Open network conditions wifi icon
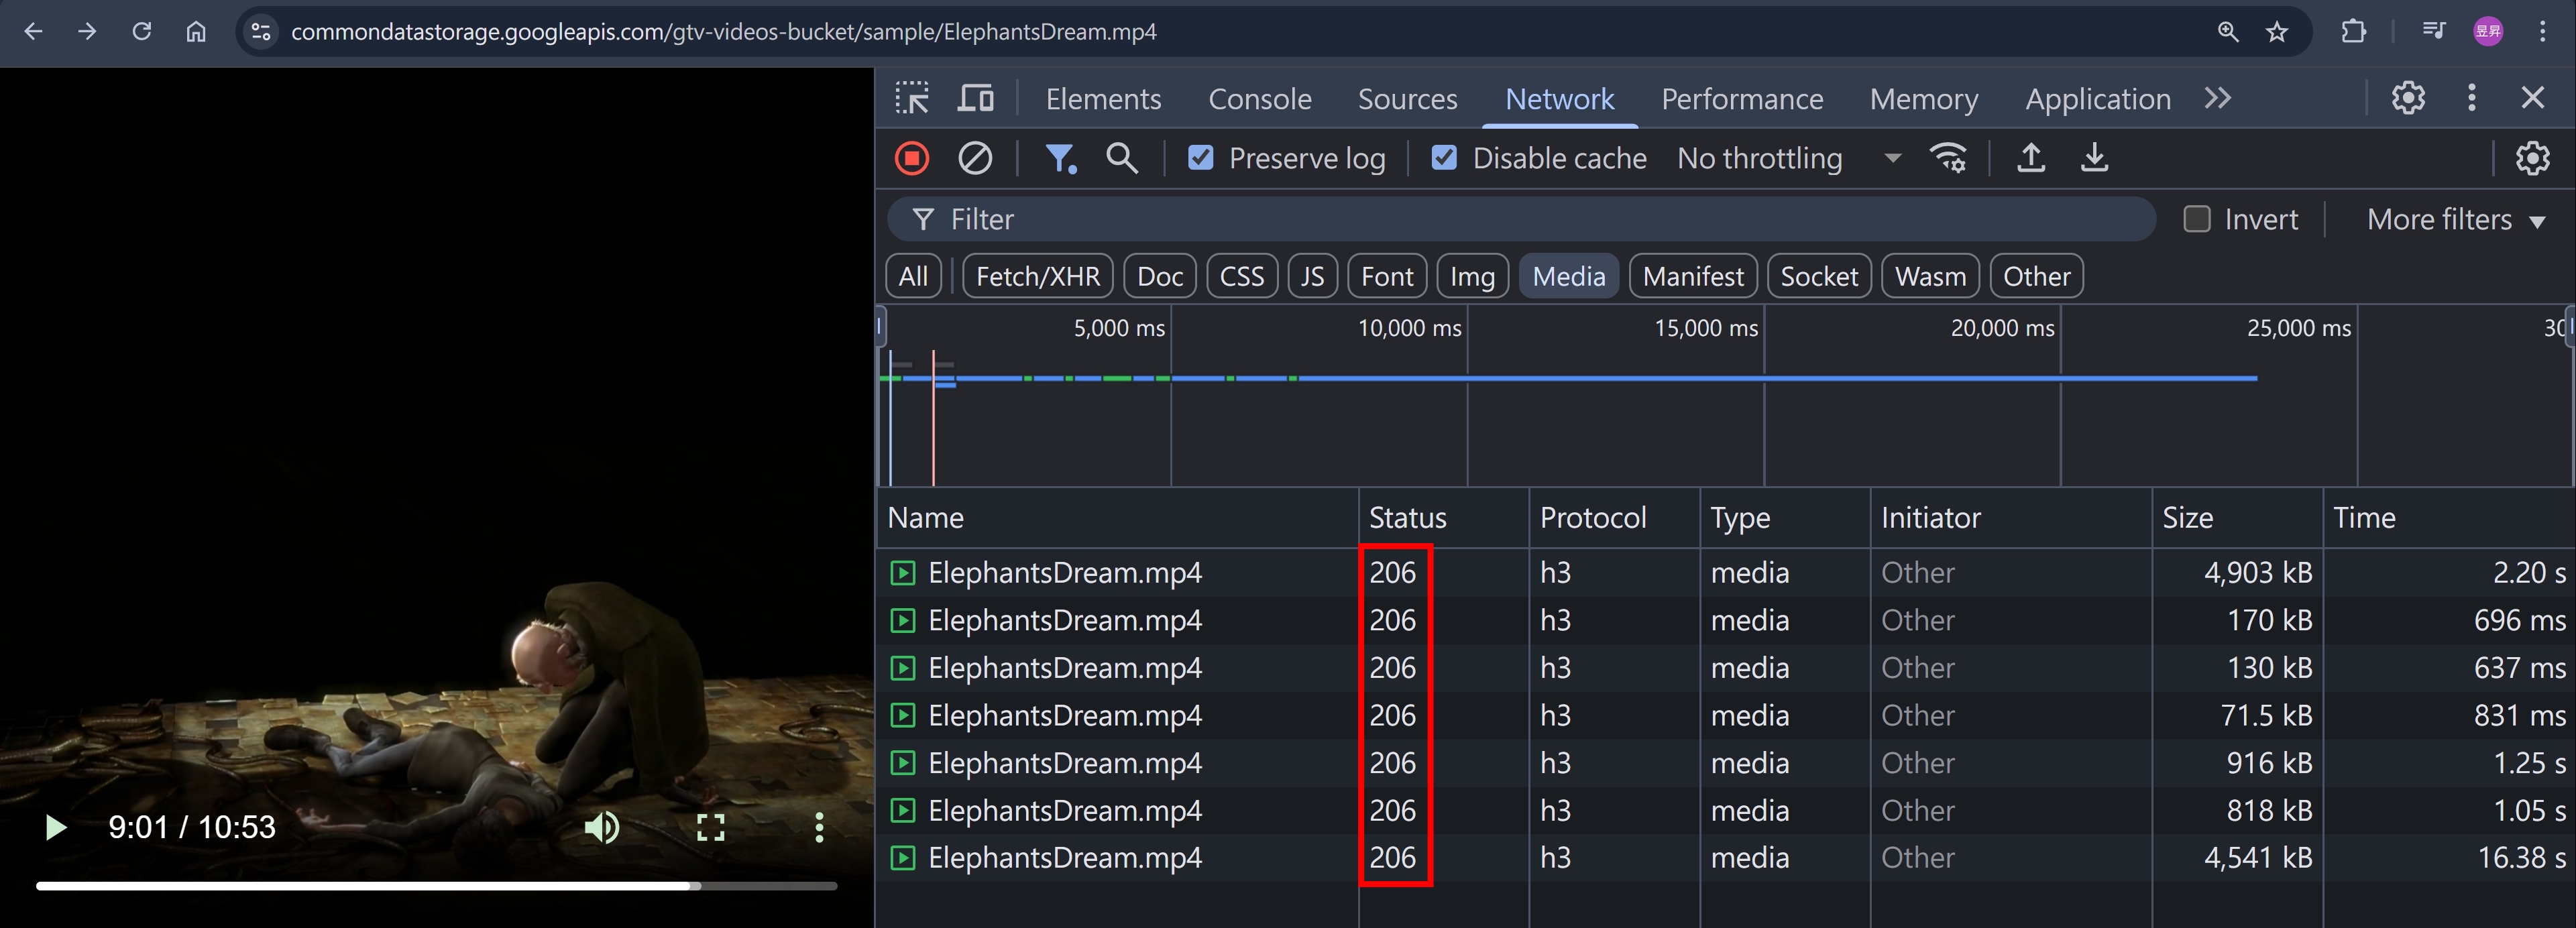 [x=1948, y=158]
